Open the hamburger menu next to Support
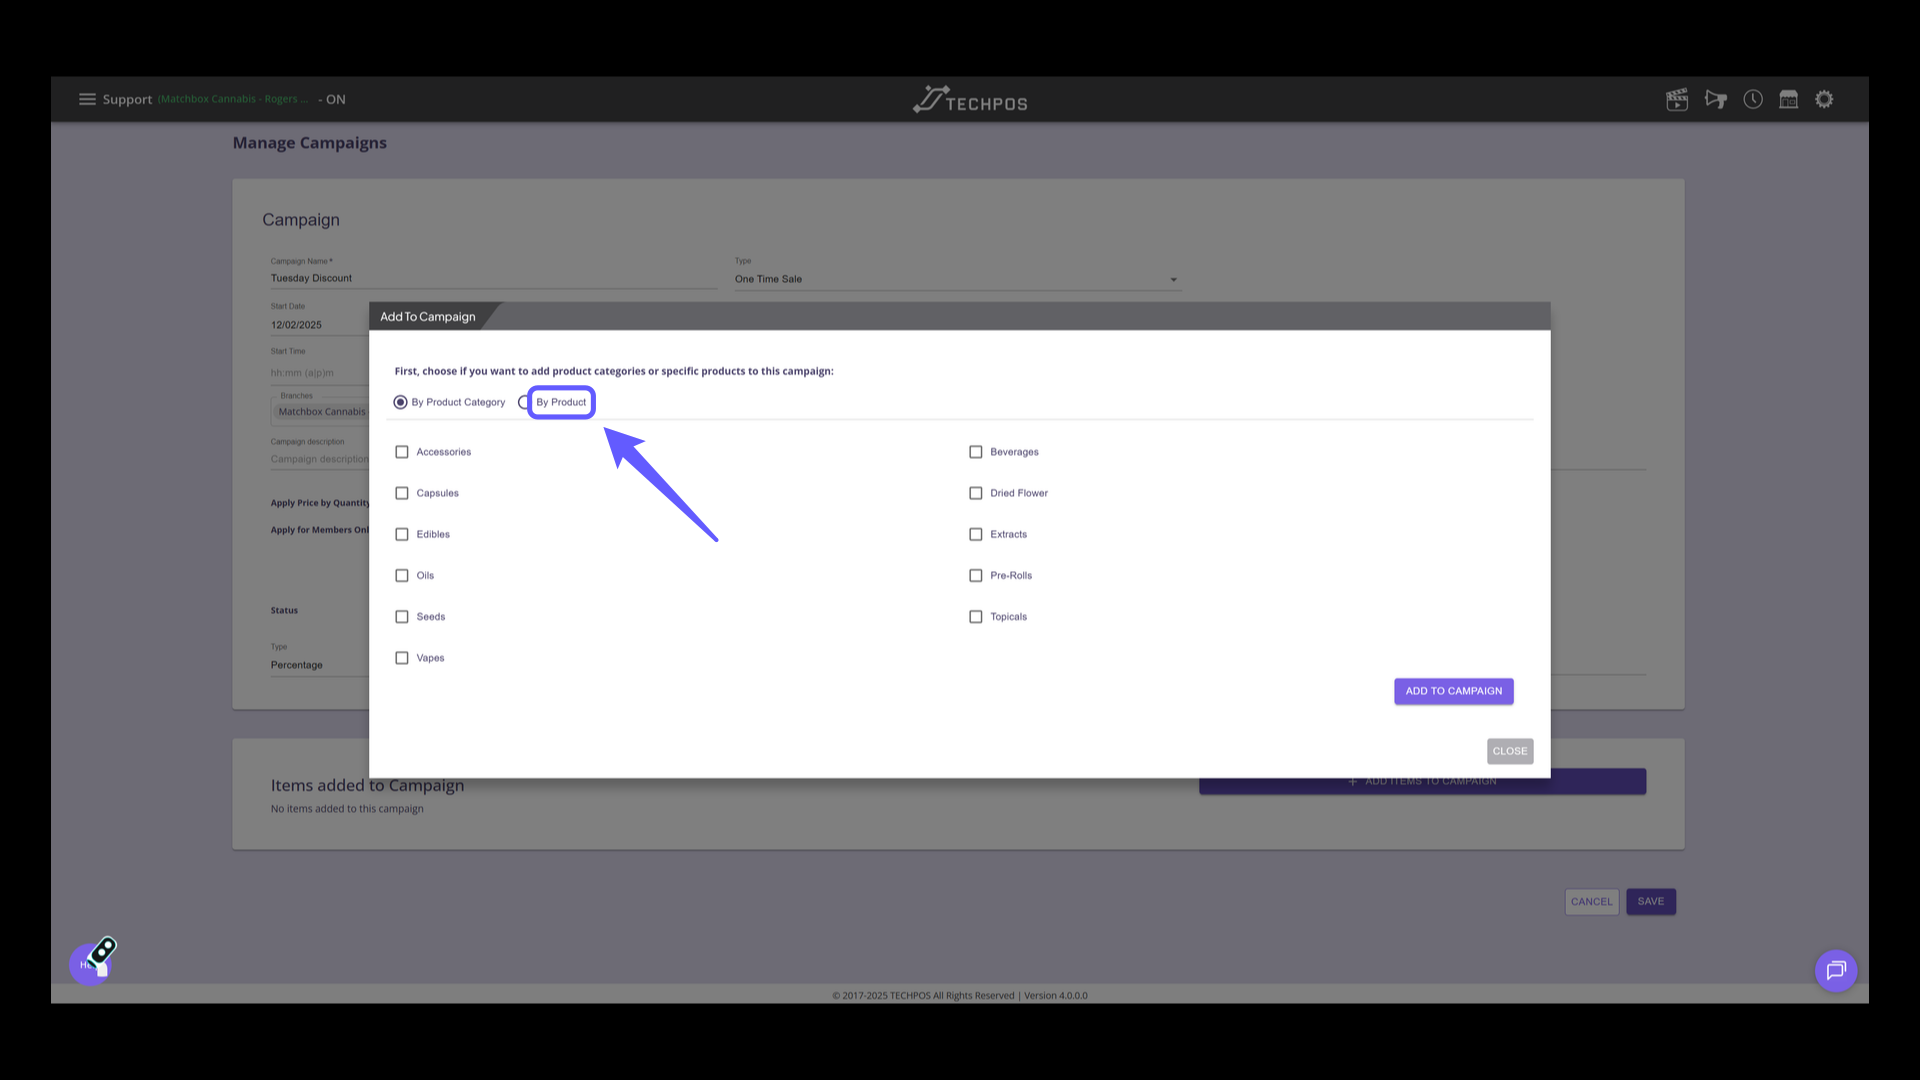 point(87,99)
